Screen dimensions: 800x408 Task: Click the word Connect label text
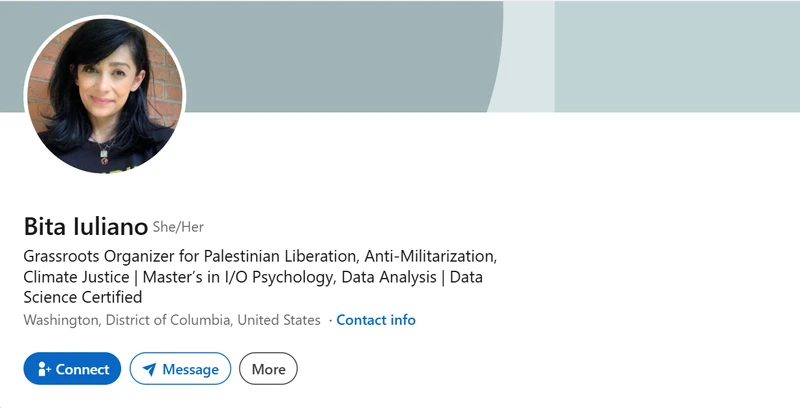click(x=82, y=369)
